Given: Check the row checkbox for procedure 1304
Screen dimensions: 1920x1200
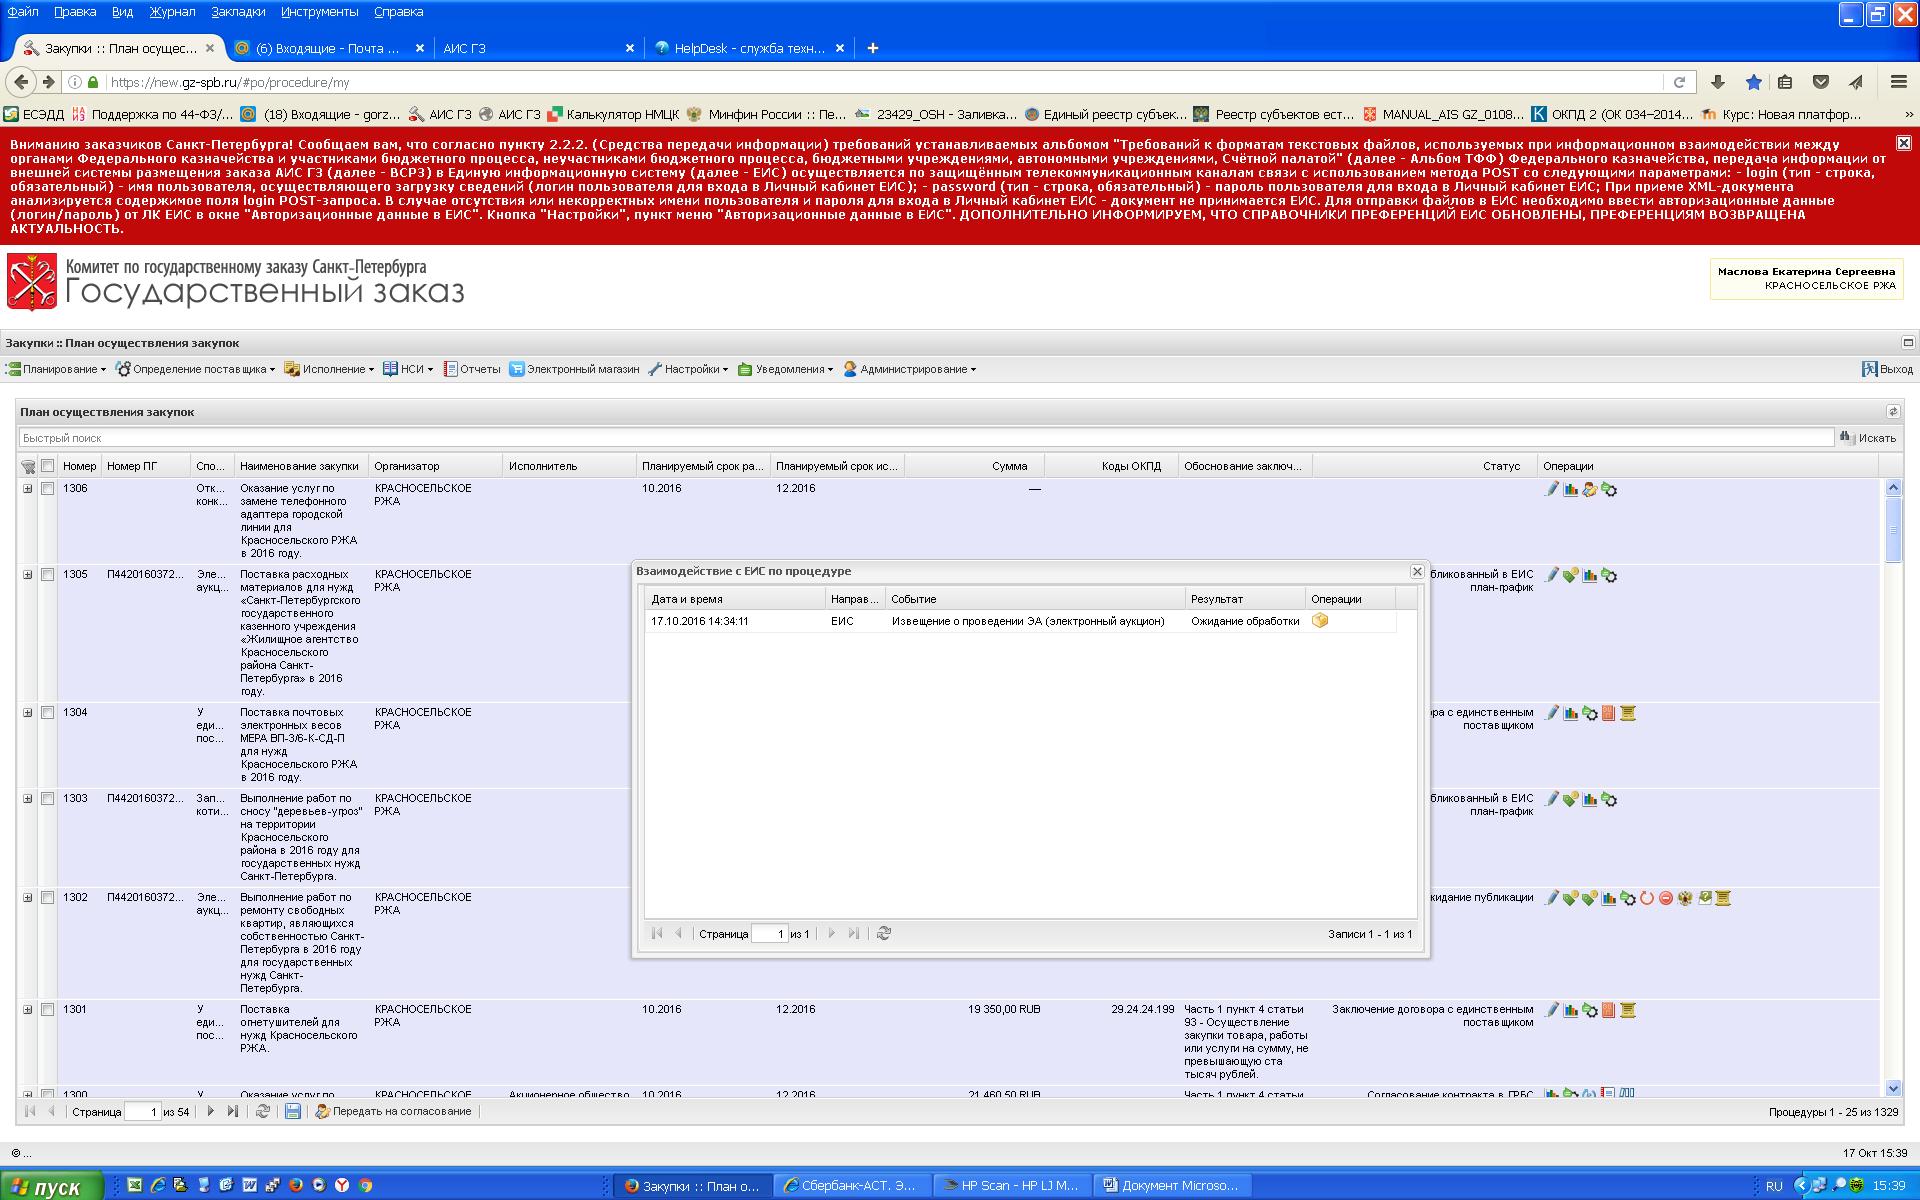Looking at the screenshot, I should tap(47, 713).
